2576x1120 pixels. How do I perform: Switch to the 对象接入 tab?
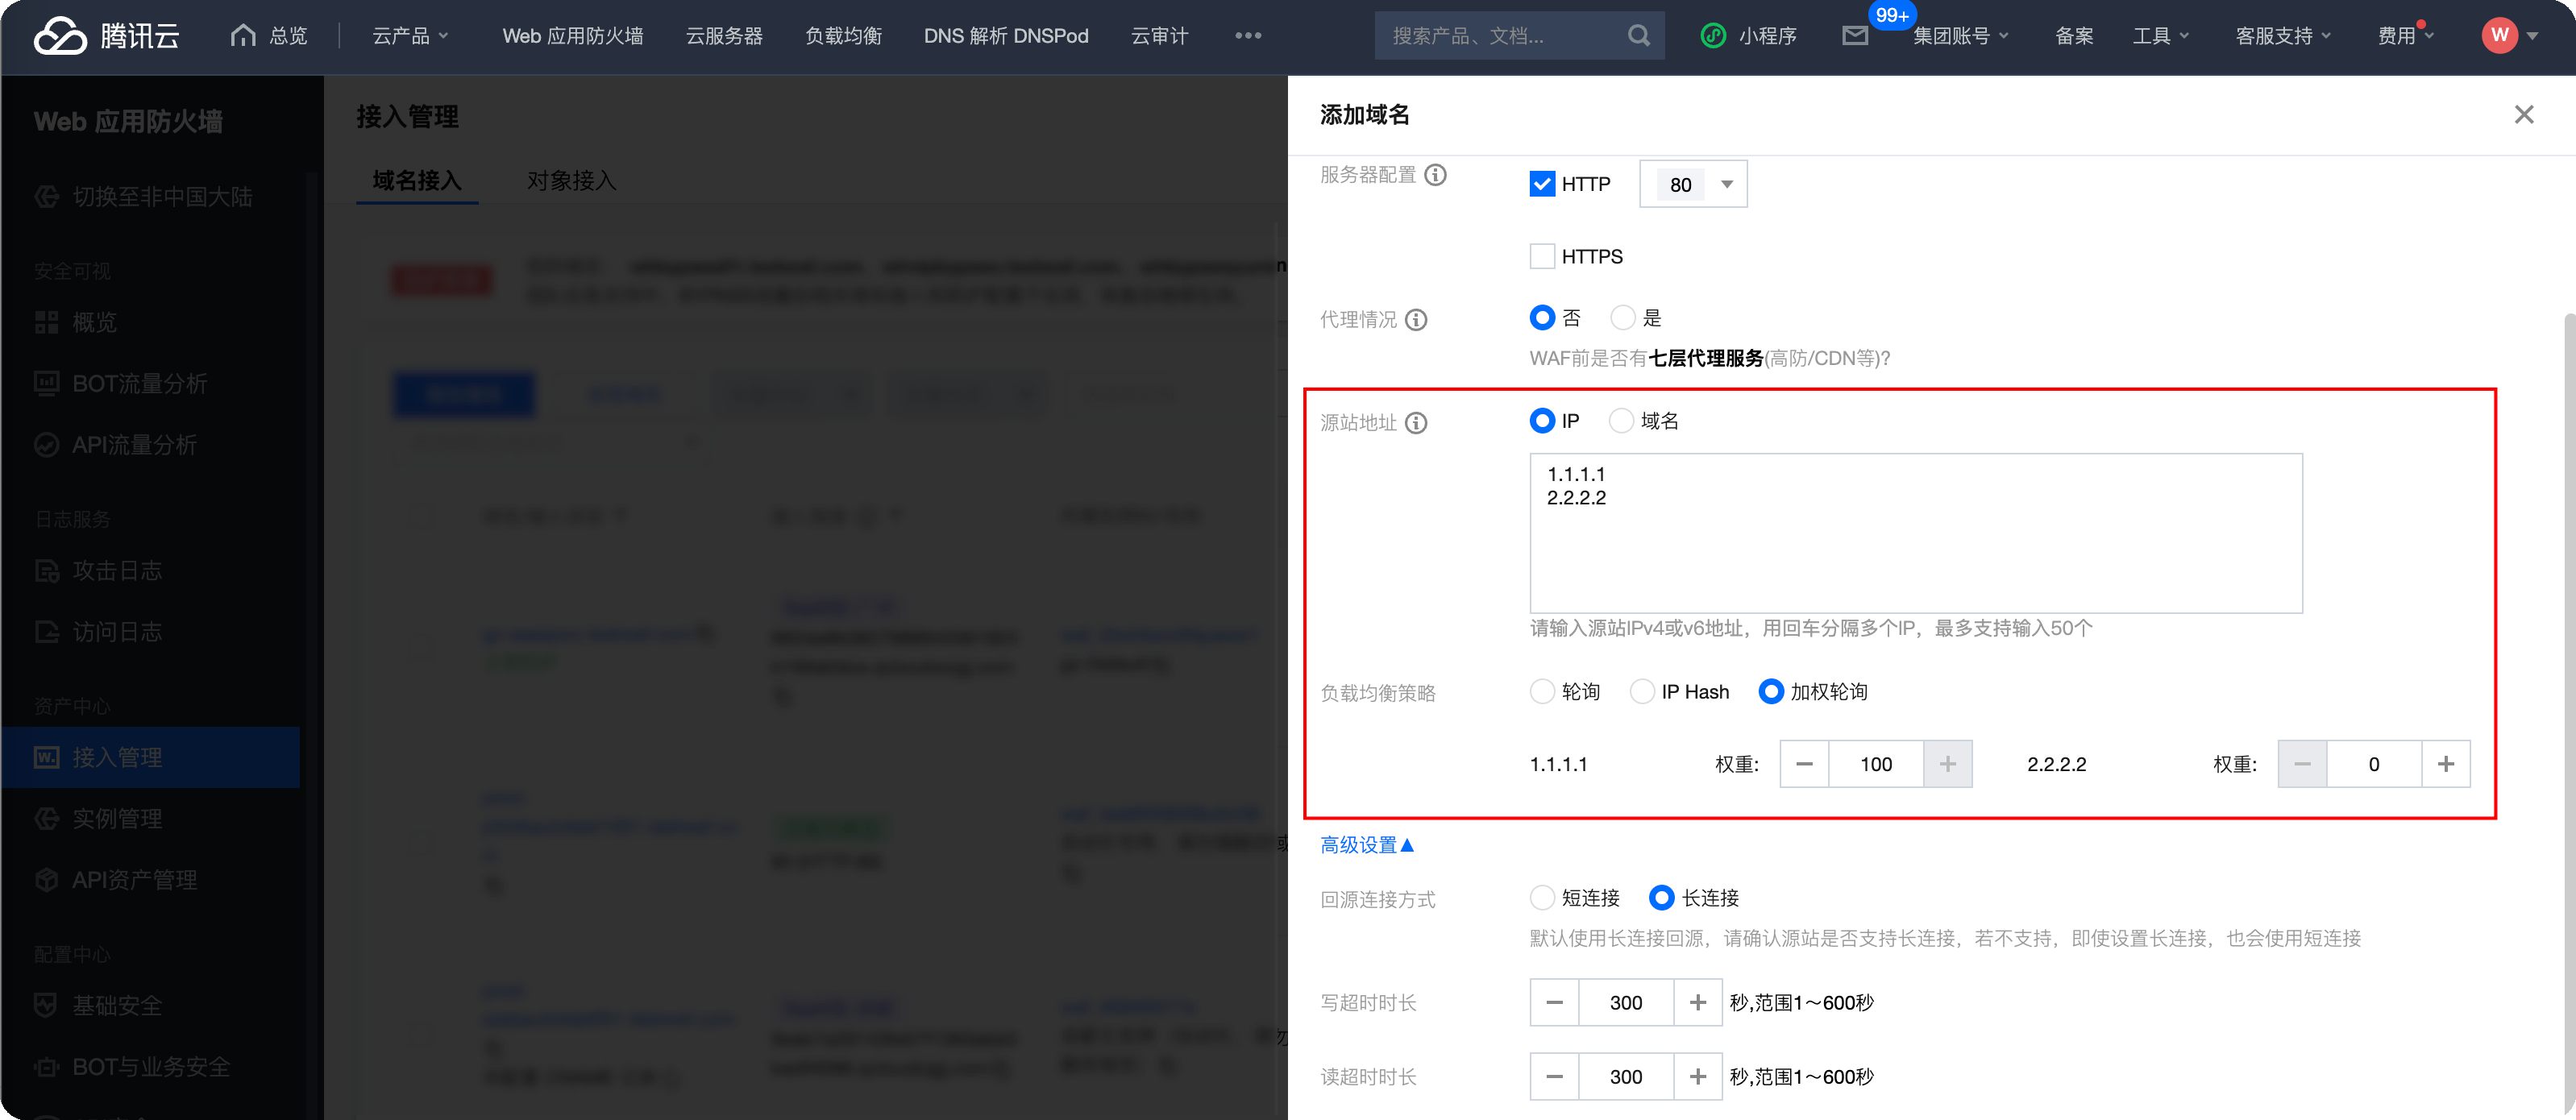coord(571,181)
